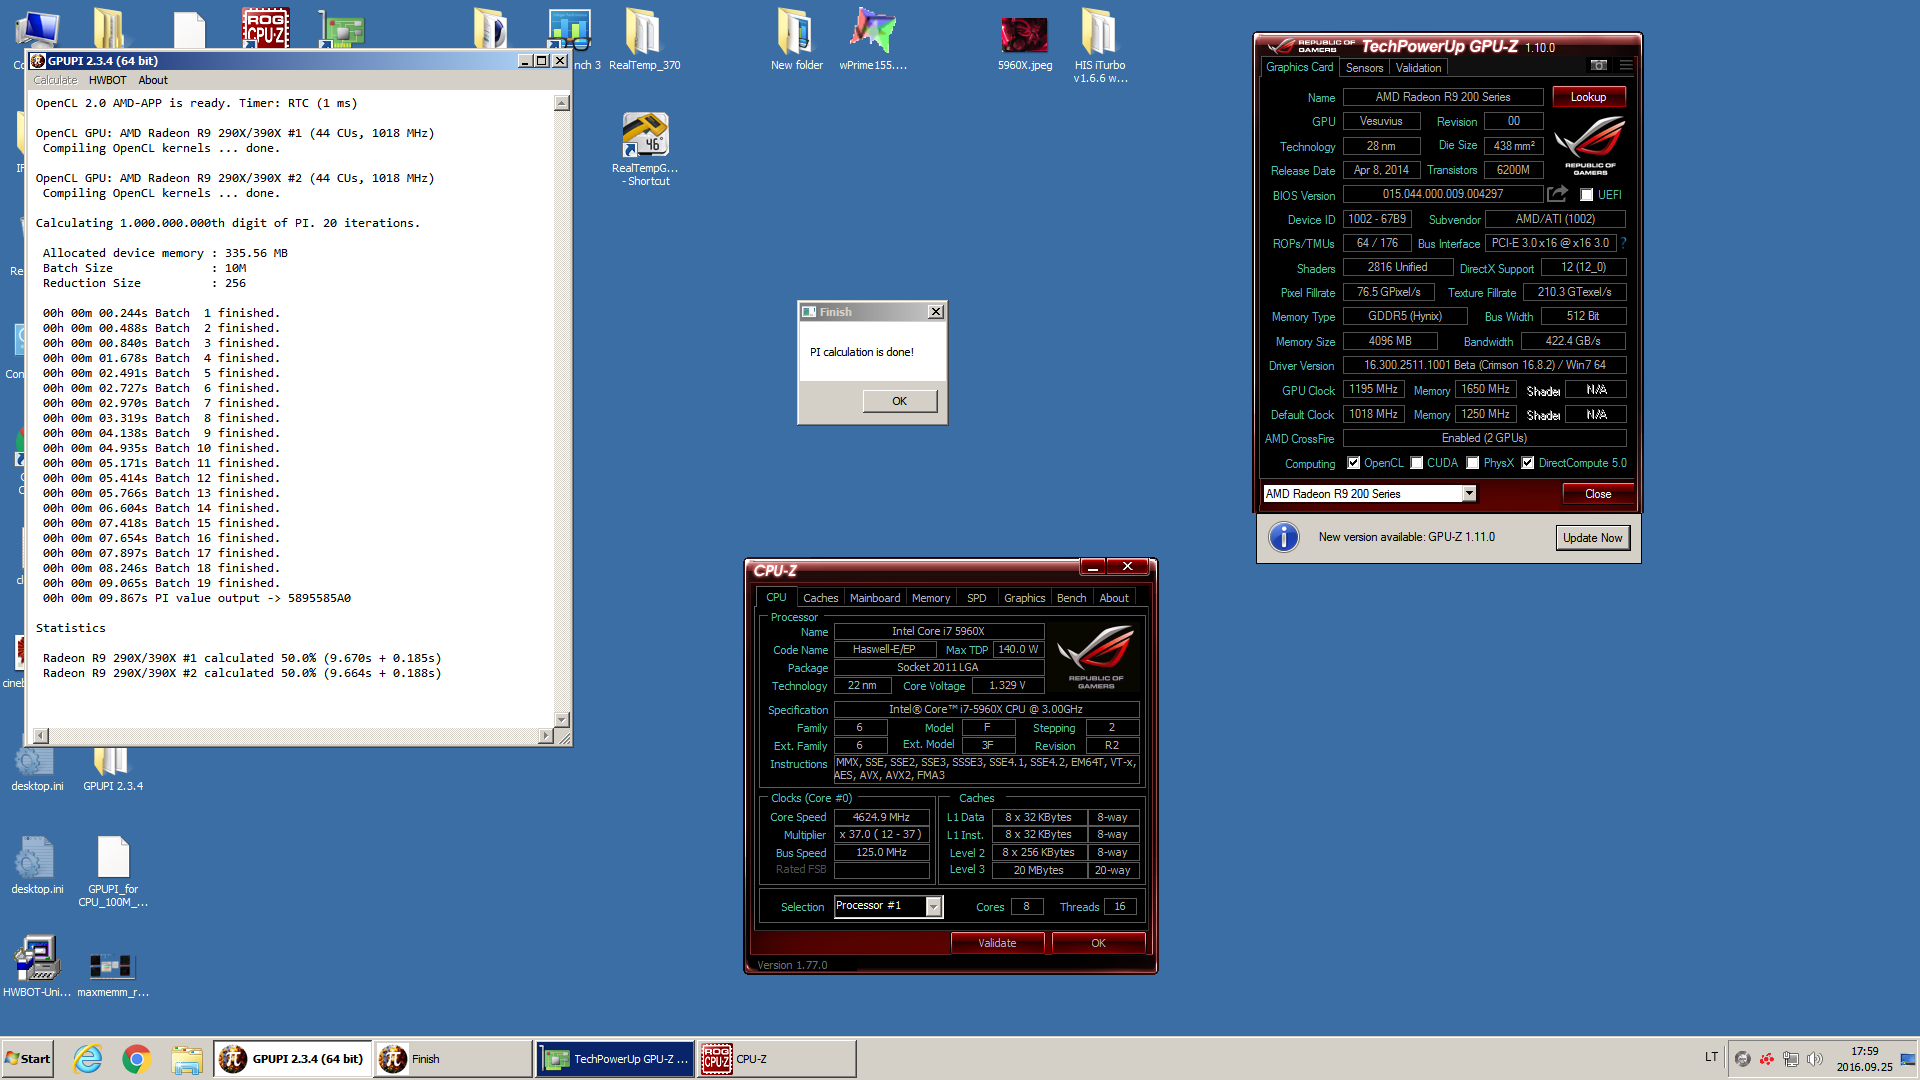Click the GPUPI vertical scrollbar up arrow
This screenshot has width=1920, height=1080.
[562, 103]
